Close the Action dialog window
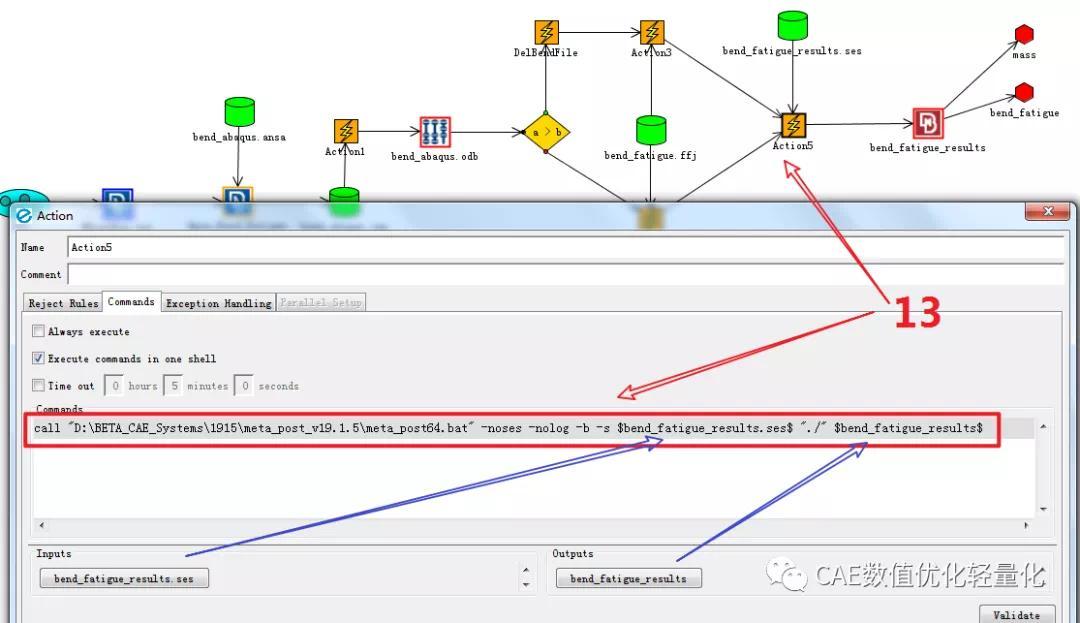1080x623 pixels. click(x=1048, y=211)
